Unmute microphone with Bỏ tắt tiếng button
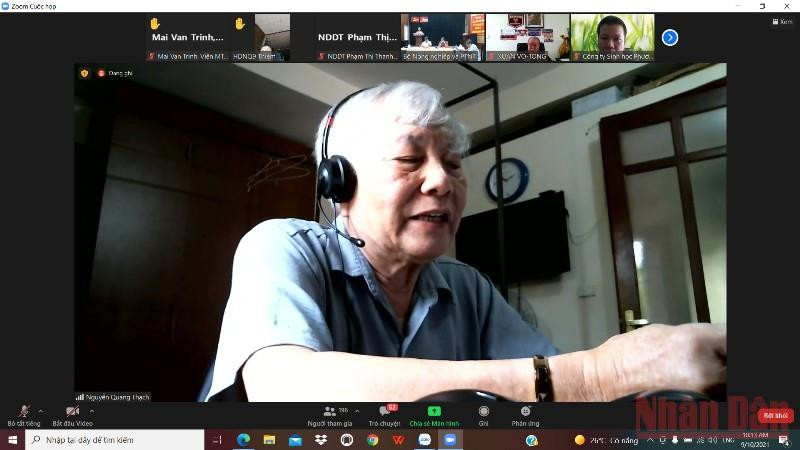Screen dimensions: 800x450 pos(23,416)
